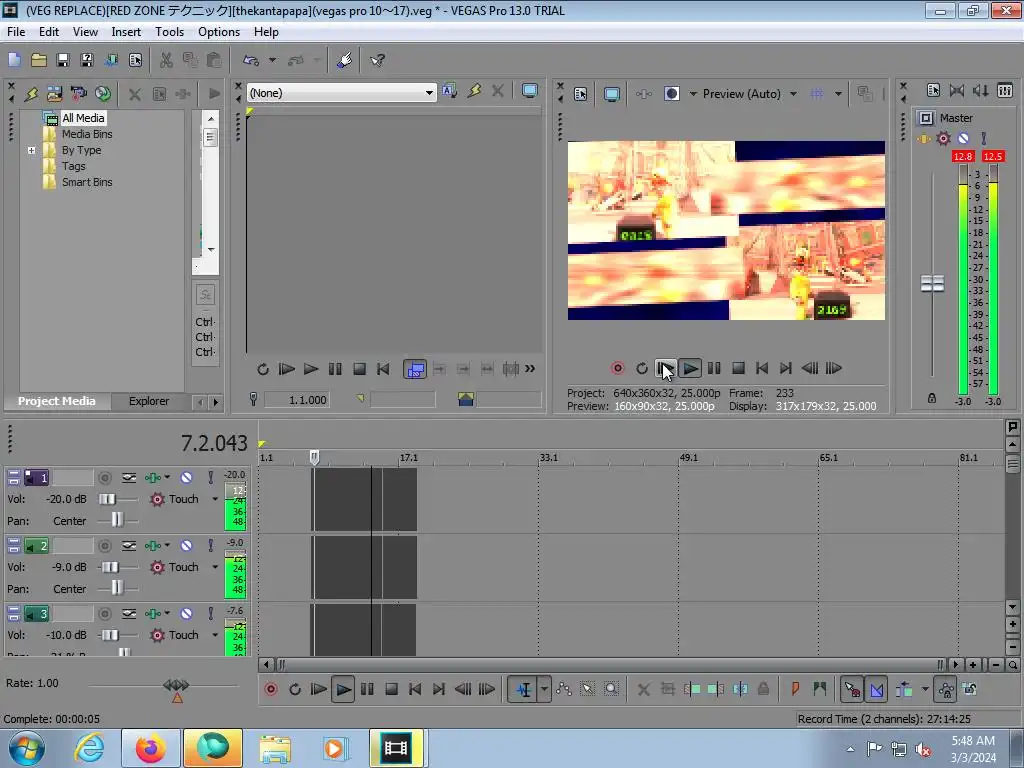Pause playback in the video preview
Viewport: 1024px width, 768px height.
tap(714, 368)
